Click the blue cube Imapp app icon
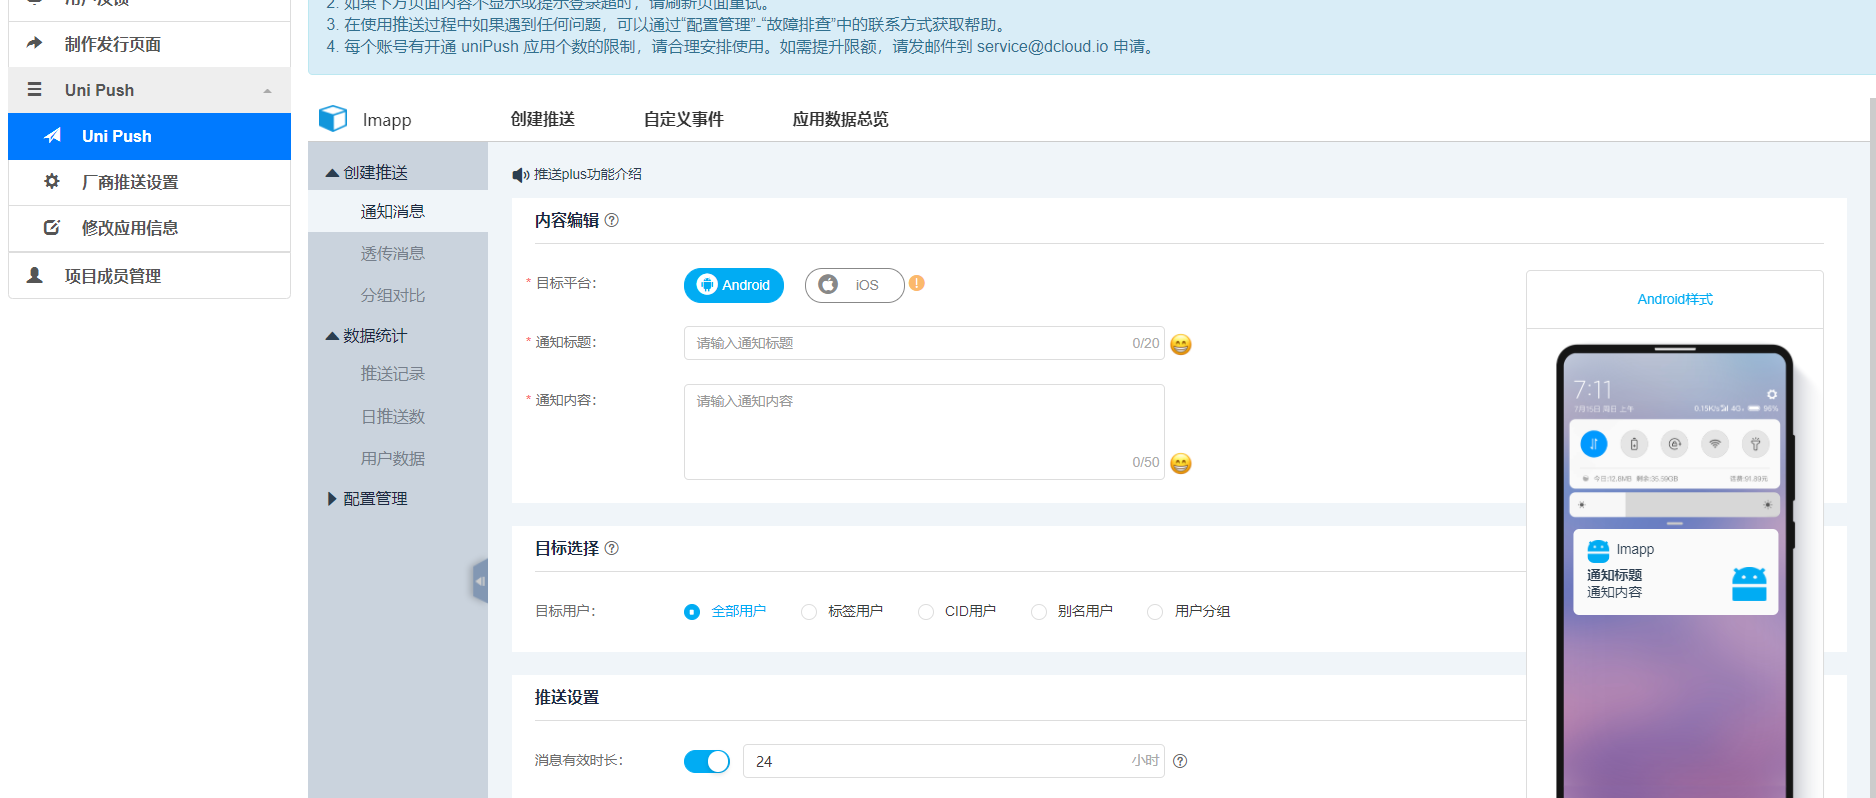 click(333, 119)
